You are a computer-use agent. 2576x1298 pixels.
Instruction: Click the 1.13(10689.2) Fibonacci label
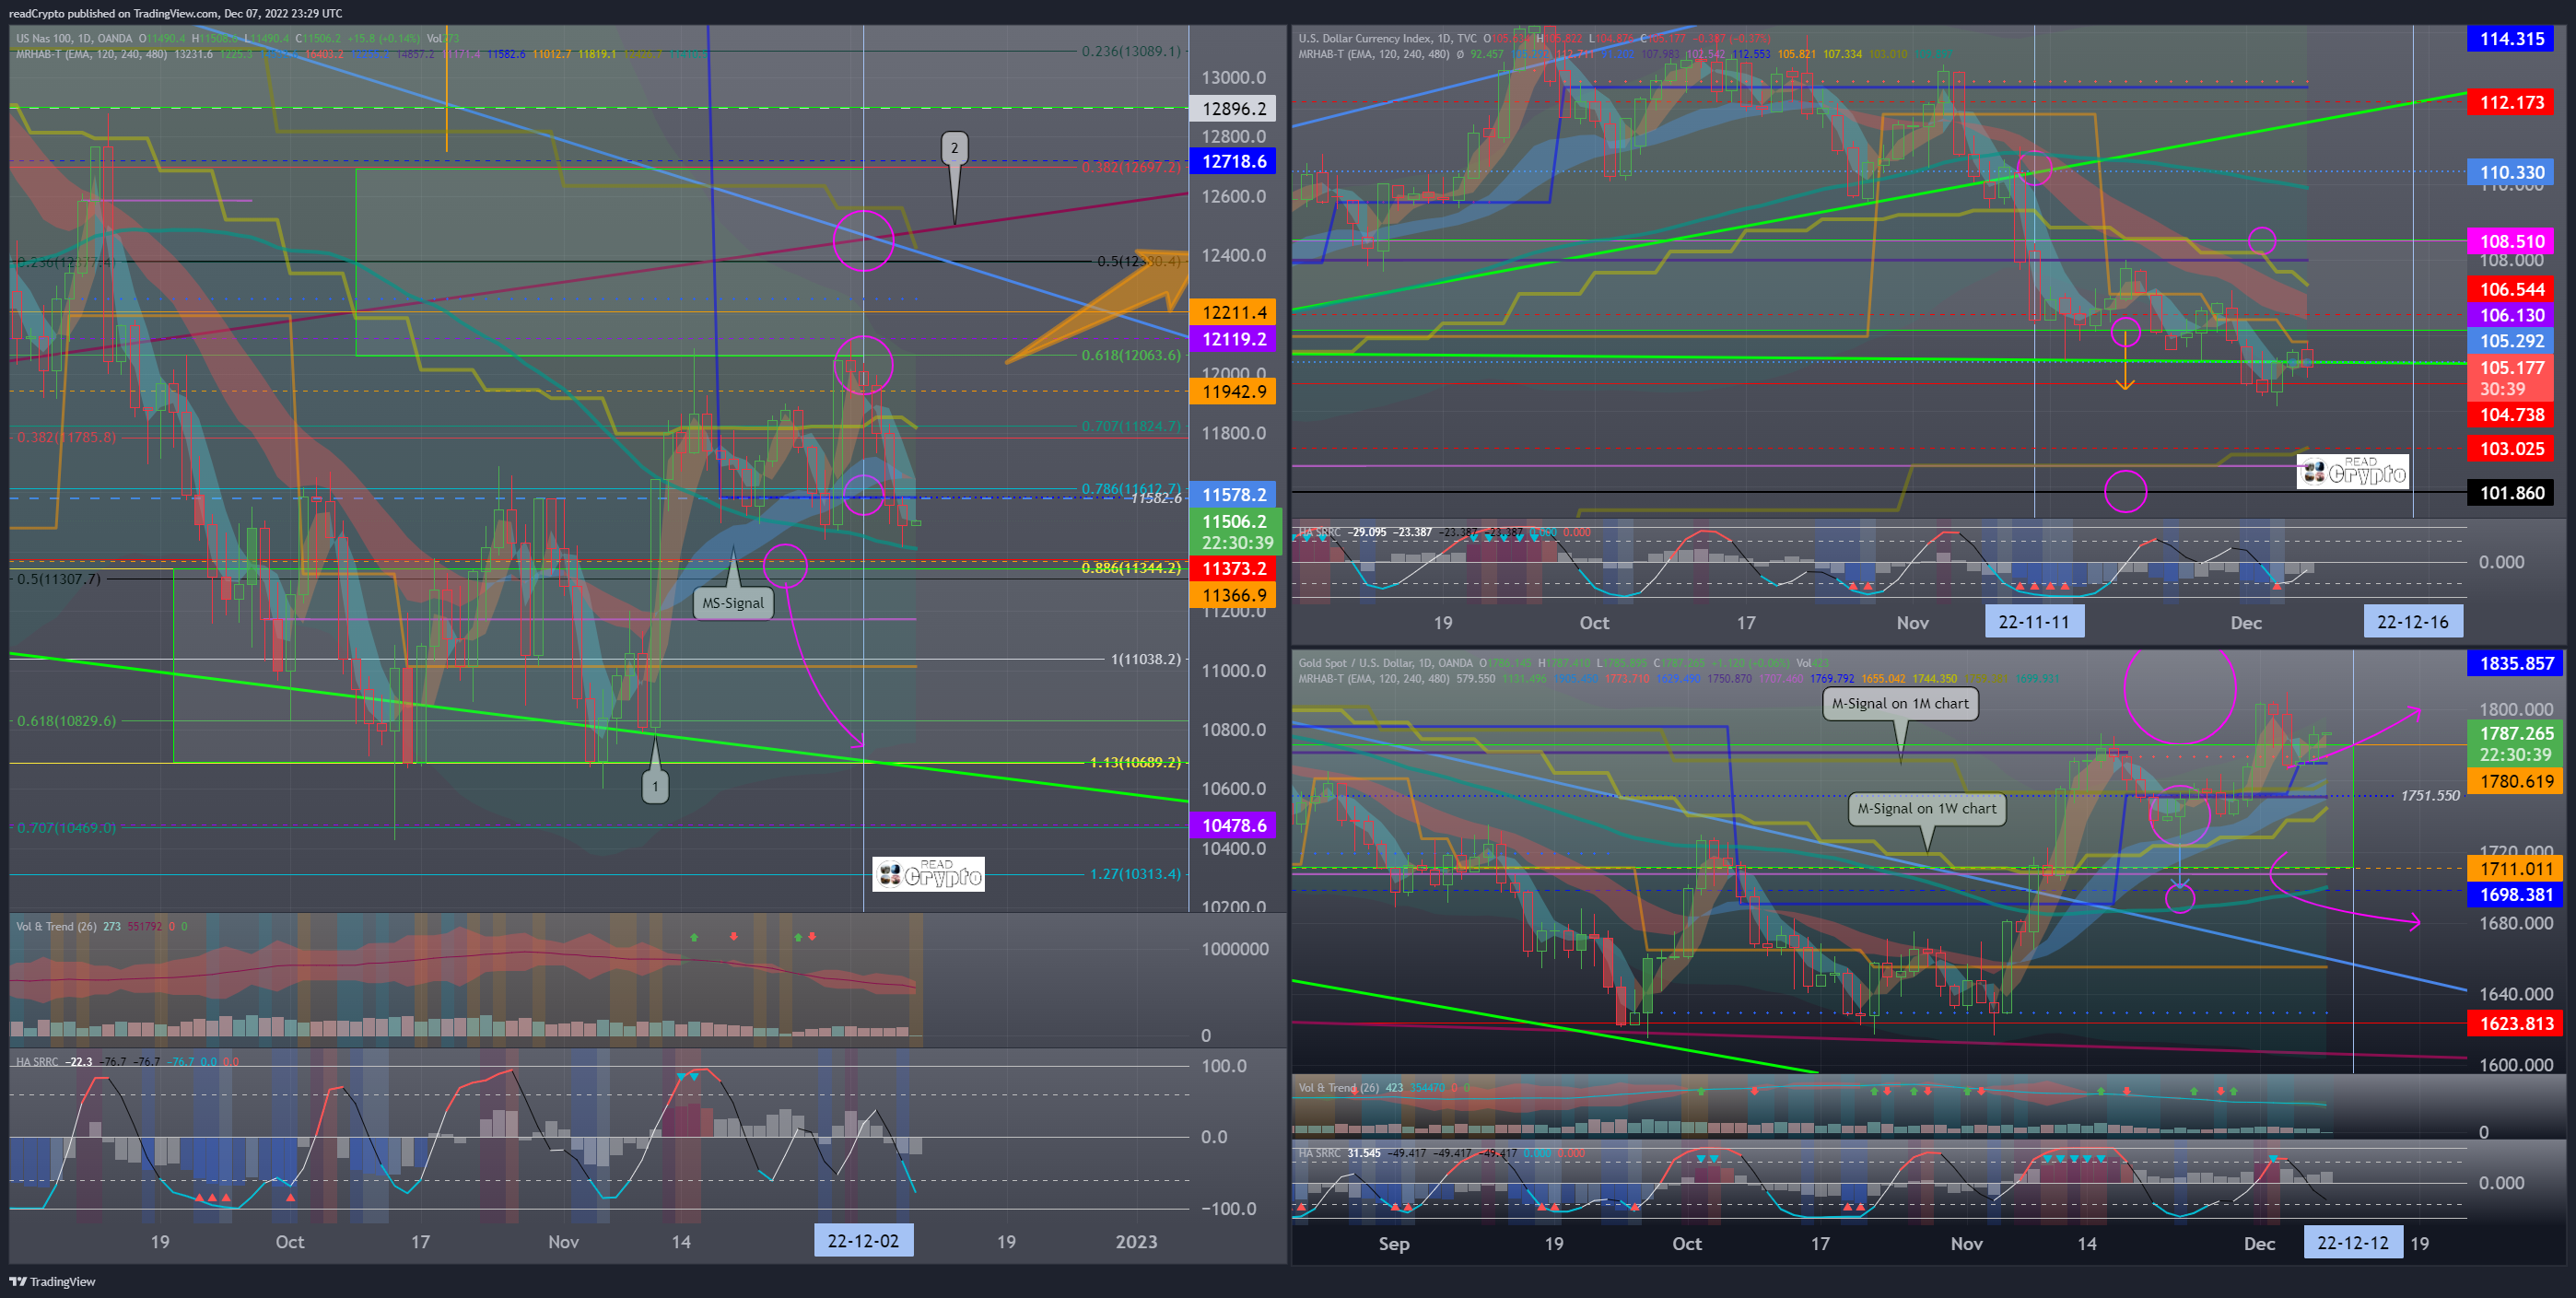1135,762
